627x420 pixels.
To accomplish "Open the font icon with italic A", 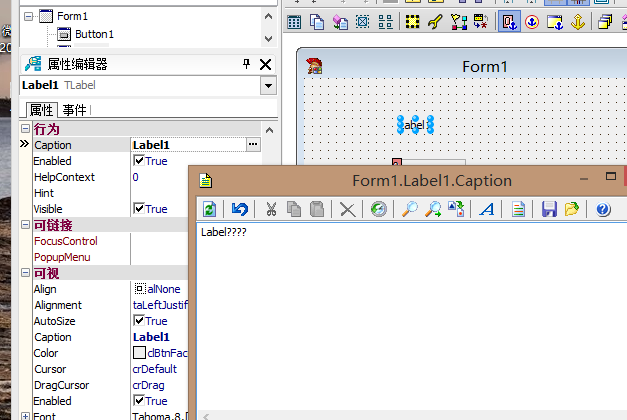I will pos(487,209).
